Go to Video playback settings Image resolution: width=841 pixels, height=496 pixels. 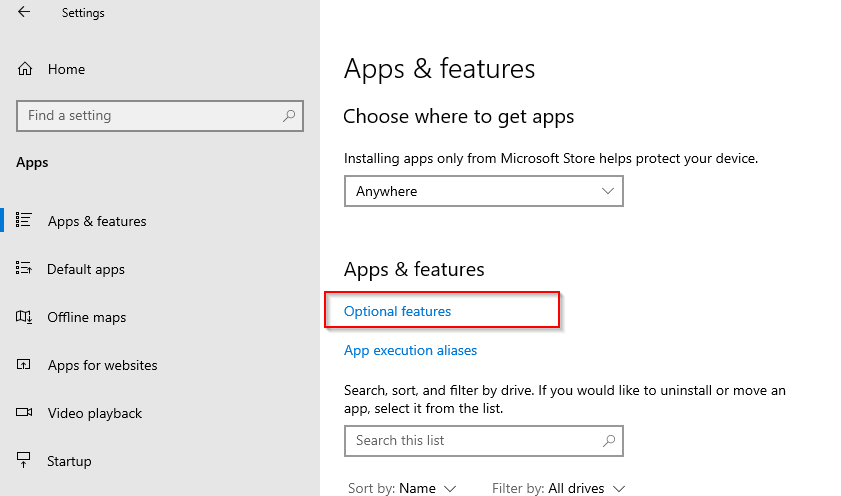point(94,413)
